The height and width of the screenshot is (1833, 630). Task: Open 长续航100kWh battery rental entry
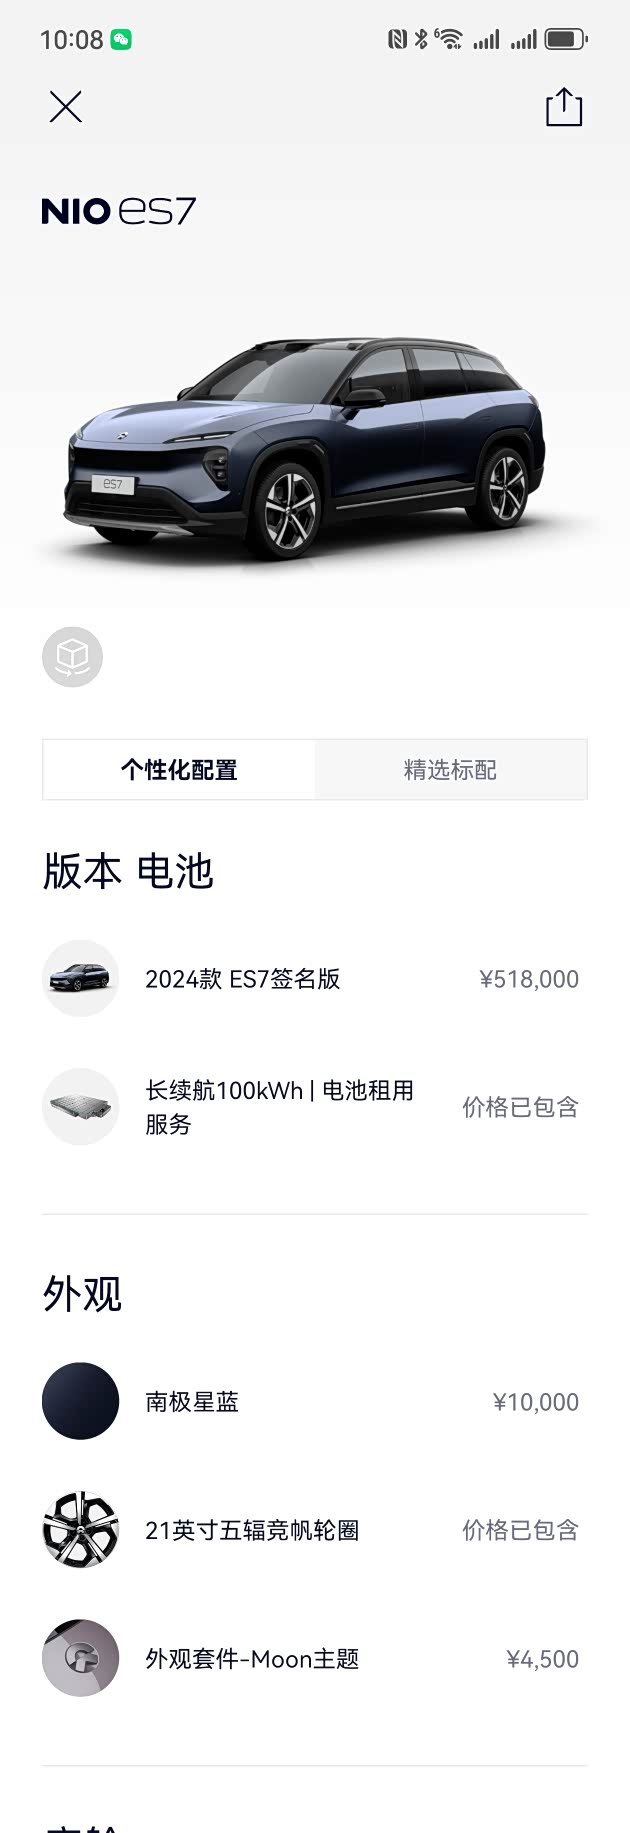279,1107
